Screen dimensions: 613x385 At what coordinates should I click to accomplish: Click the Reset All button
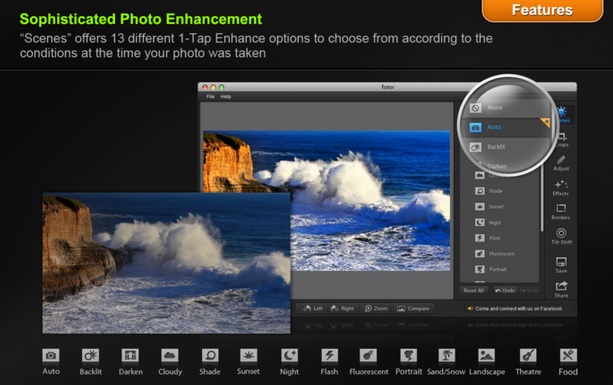click(x=473, y=290)
